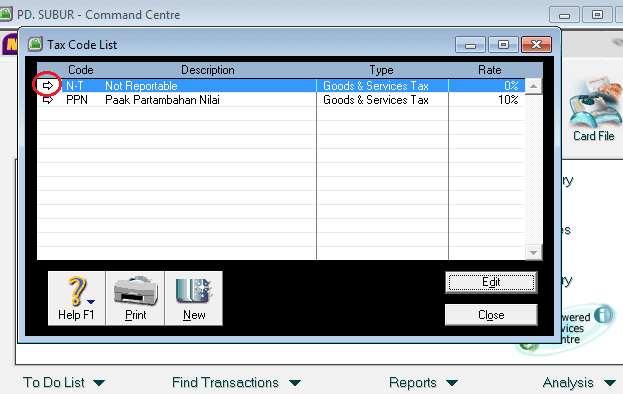Expand the Help F1 dropdown arrow
Screen dimensions: 623x394
click(91, 301)
